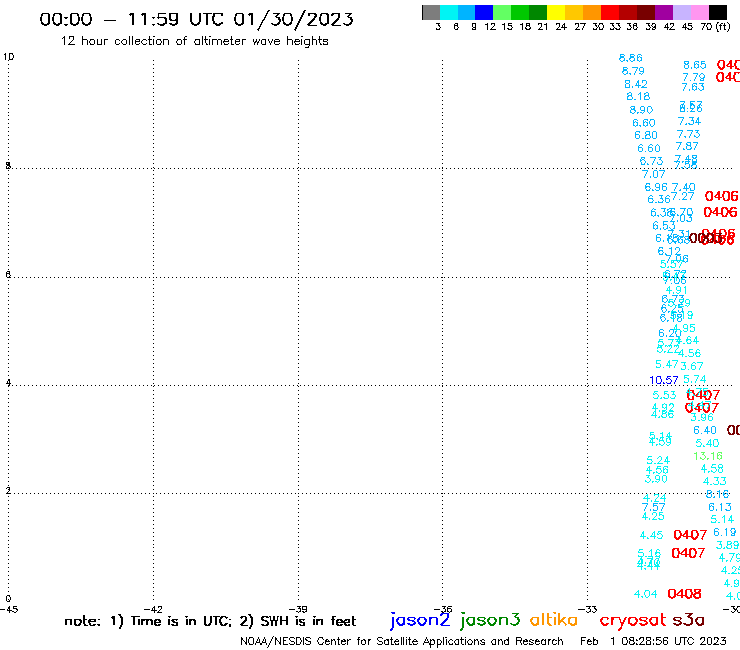The height and width of the screenshot is (650, 740).
Task: Select the maroon 's3a' satellite label
Action: [x=688, y=620]
